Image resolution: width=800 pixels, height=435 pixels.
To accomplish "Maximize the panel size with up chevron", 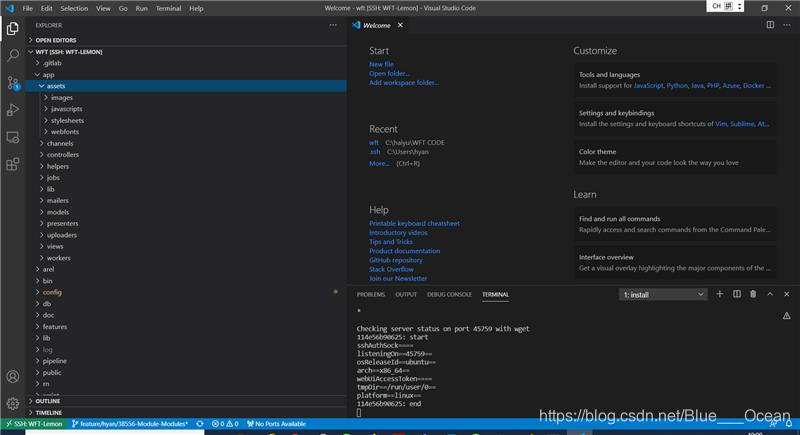I will 770,294.
